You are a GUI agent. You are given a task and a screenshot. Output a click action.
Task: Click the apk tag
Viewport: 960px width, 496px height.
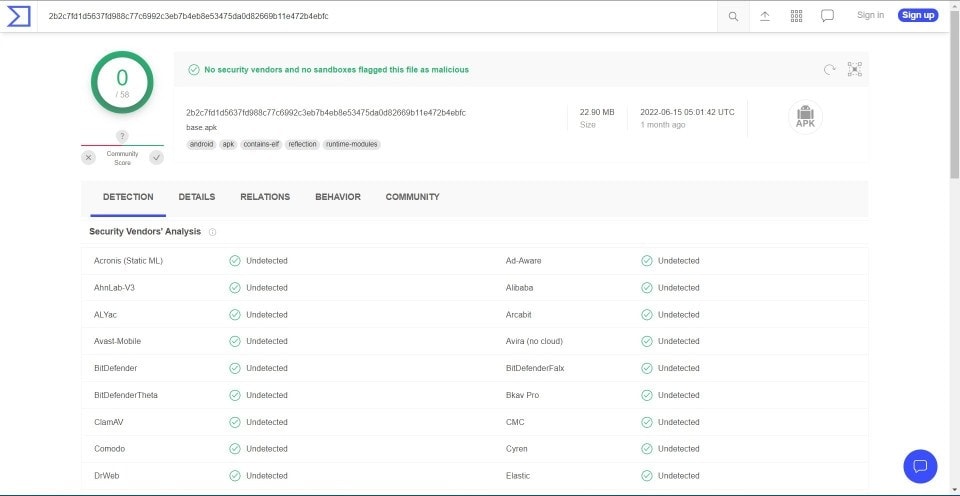coord(228,145)
